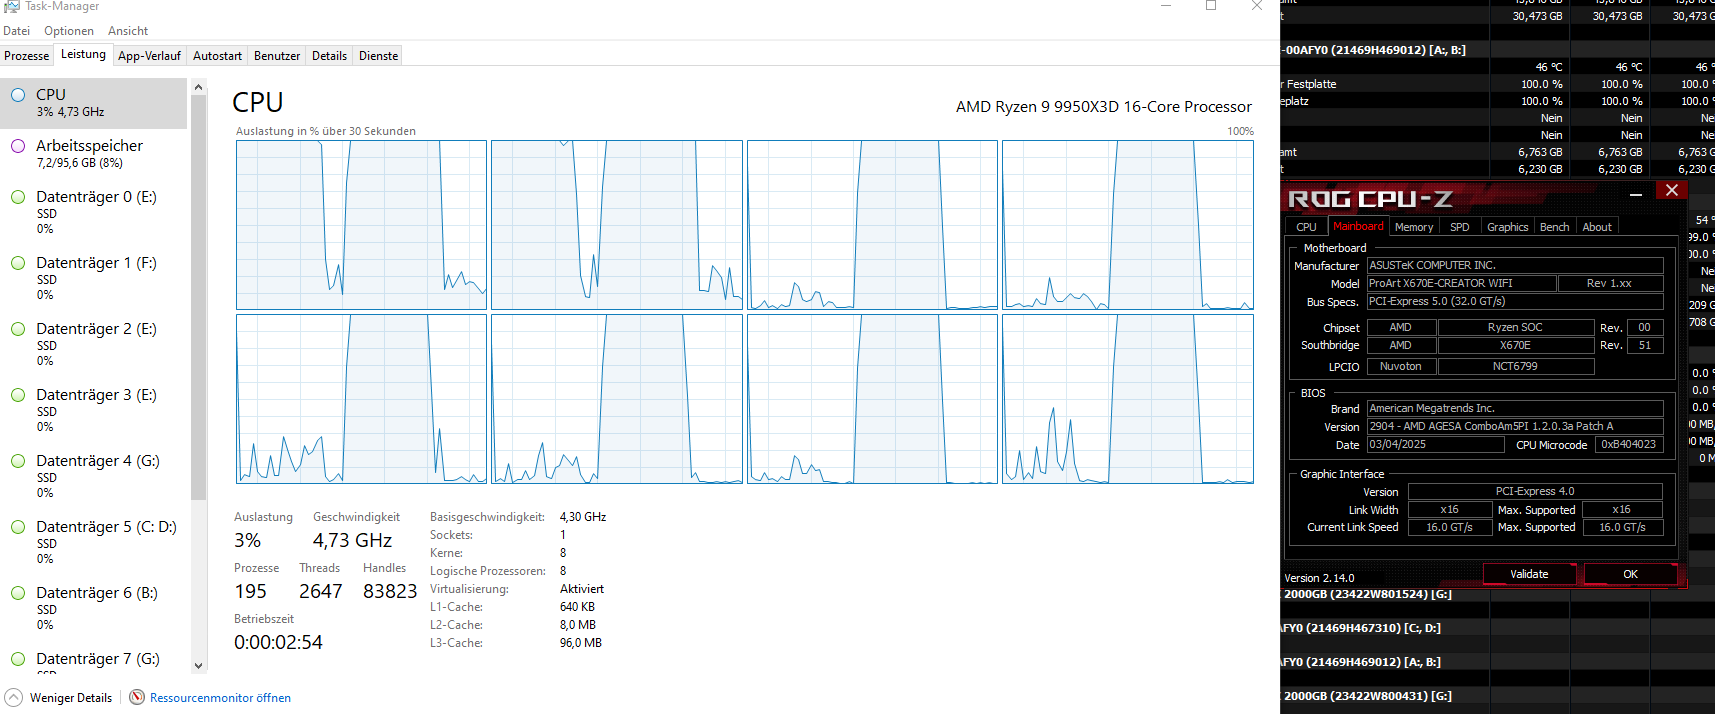Click the Validate button in CPU-Z
Image resolution: width=1715 pixels, height=714 pixels.
(1529, 574)
